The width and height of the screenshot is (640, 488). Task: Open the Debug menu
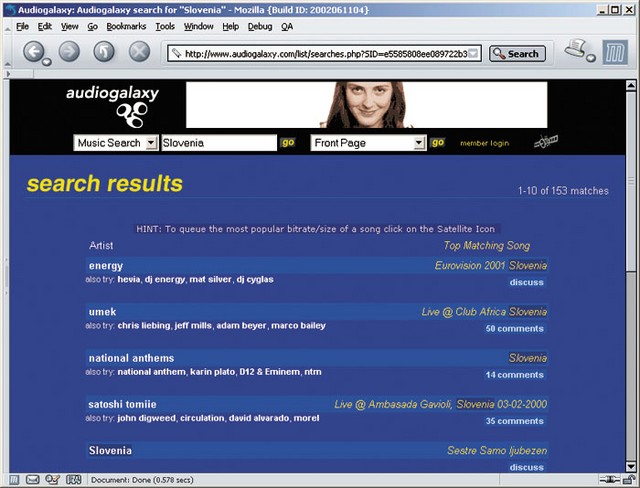click(260, 27)
